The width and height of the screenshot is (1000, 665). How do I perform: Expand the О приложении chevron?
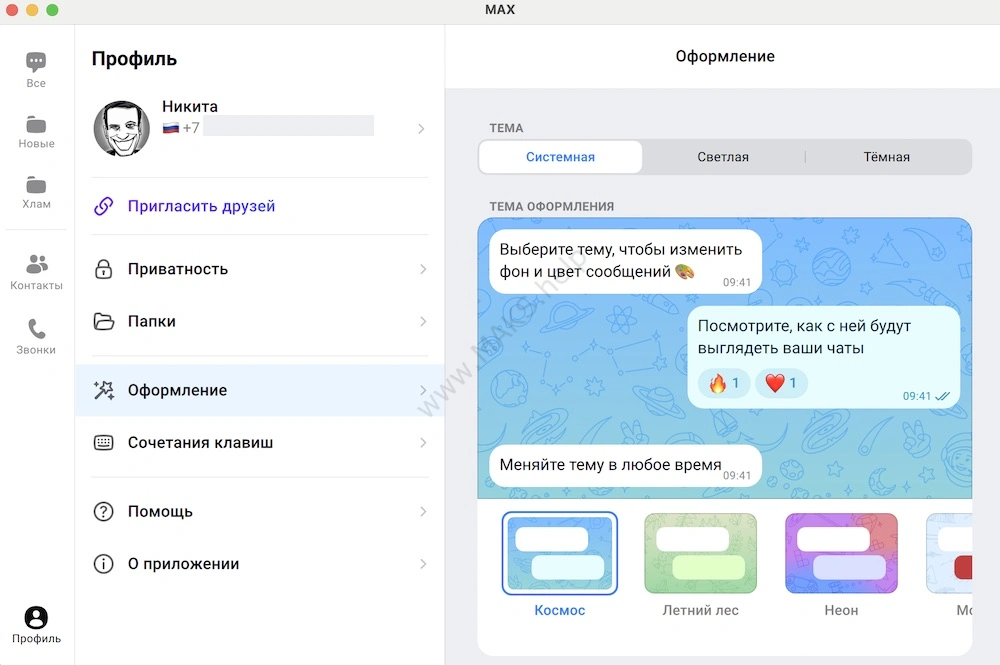pyautogui.click(x=422, y=564)
